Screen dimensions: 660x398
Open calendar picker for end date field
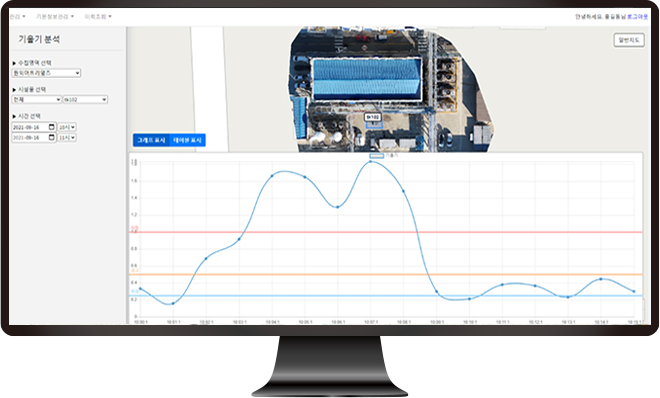pos(52,138)
